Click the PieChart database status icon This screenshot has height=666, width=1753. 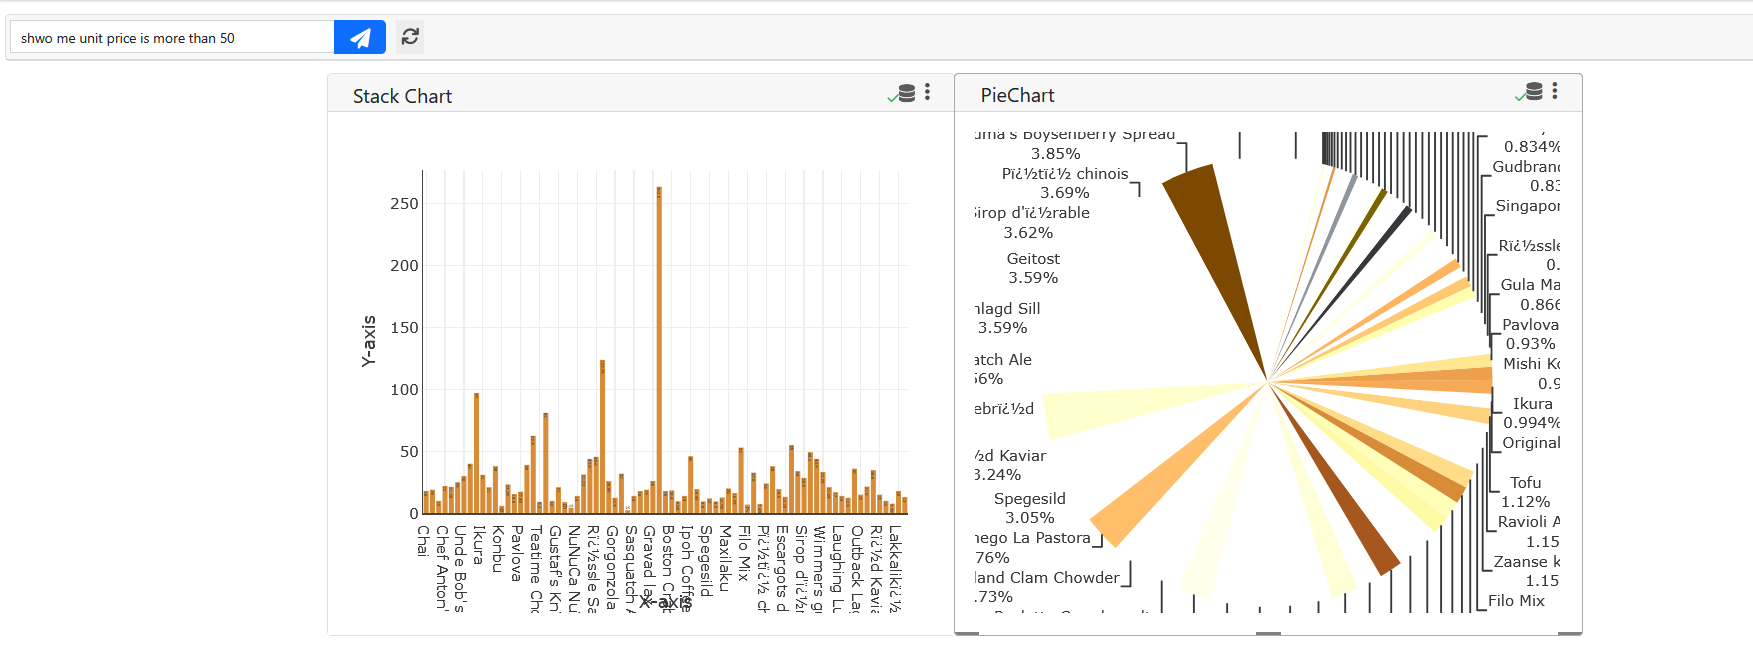[x=1529, y=92]
